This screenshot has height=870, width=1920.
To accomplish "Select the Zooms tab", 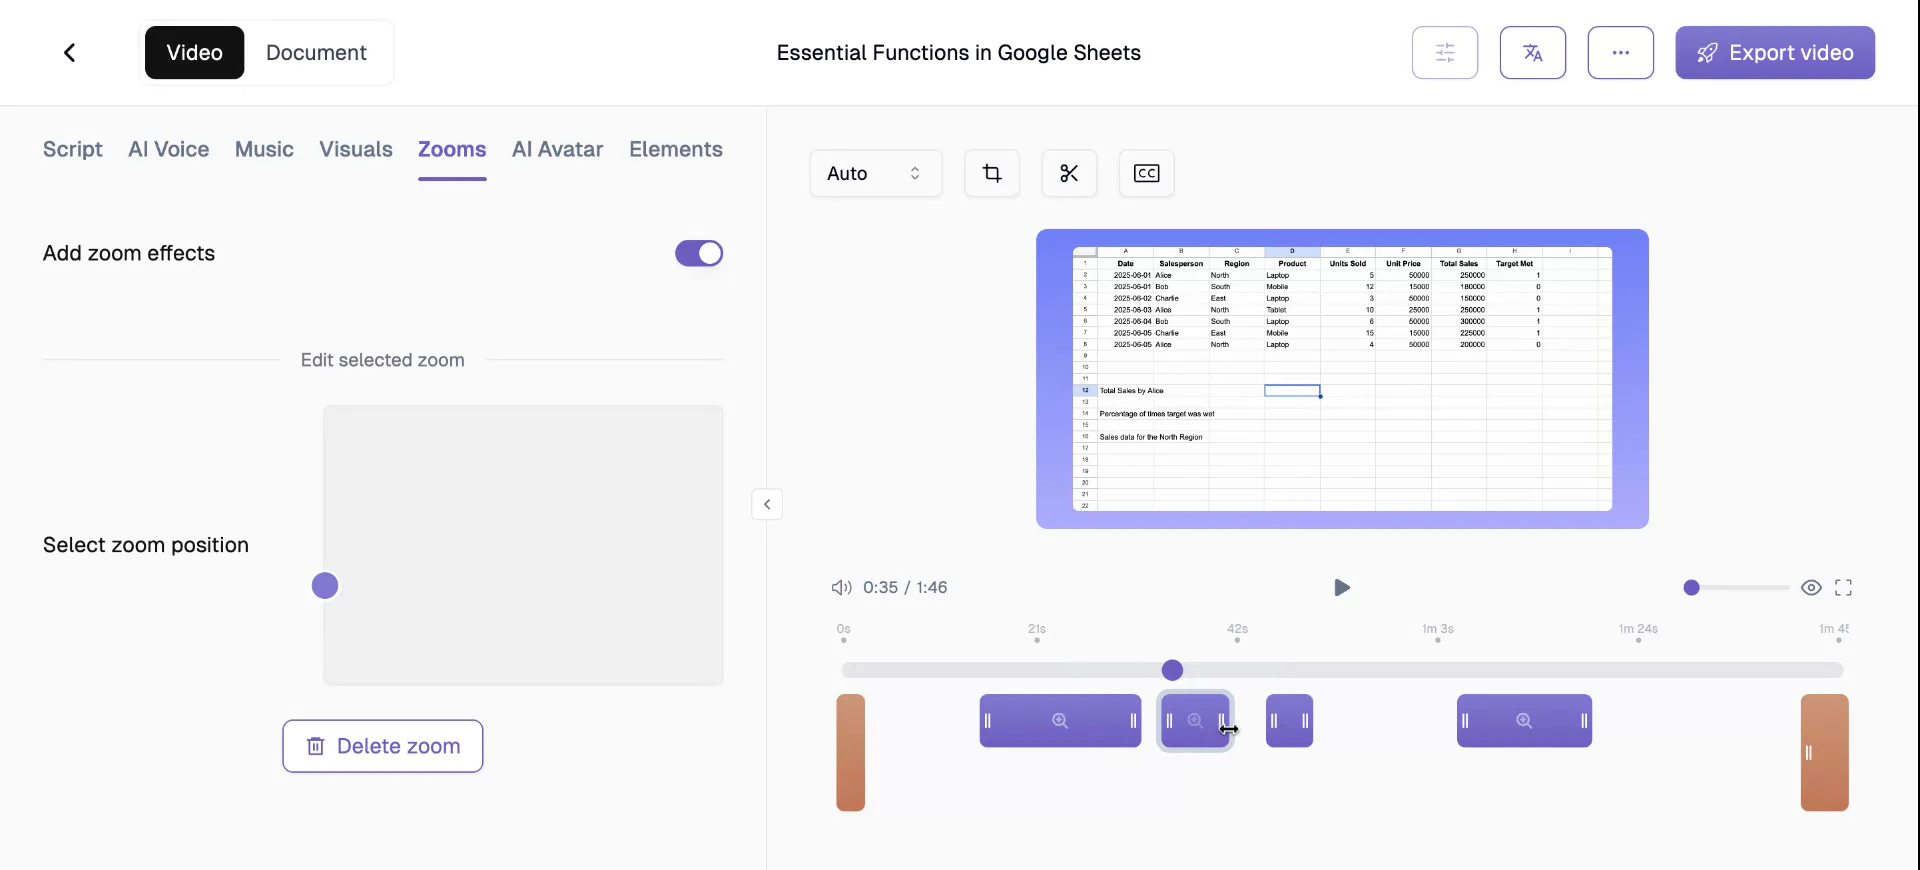I will (452, 149).
